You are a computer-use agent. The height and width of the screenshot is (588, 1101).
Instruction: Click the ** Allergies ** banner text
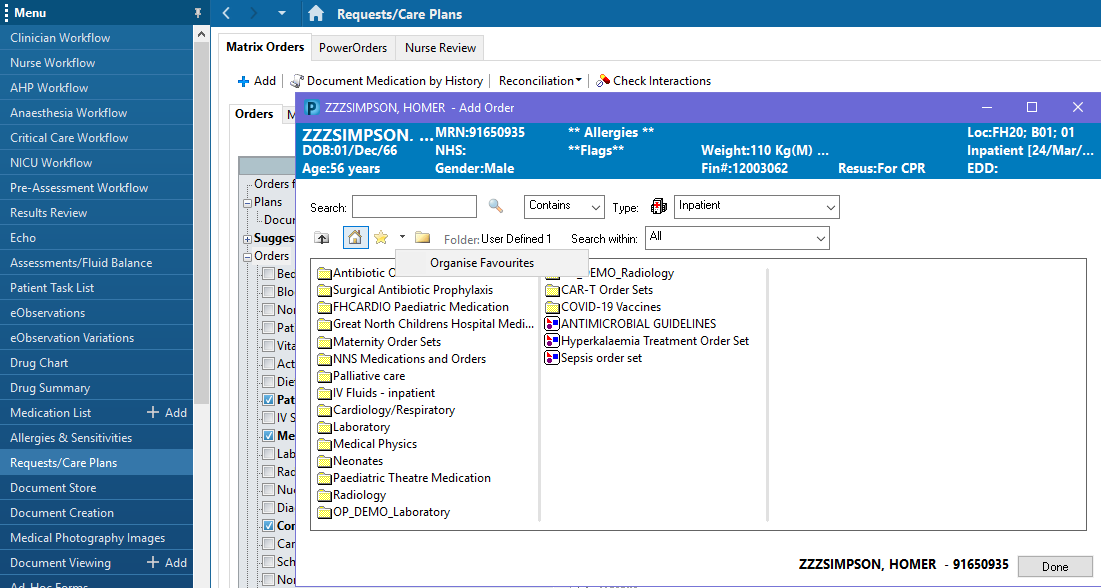pyautogui.click(x=611, y=132)
